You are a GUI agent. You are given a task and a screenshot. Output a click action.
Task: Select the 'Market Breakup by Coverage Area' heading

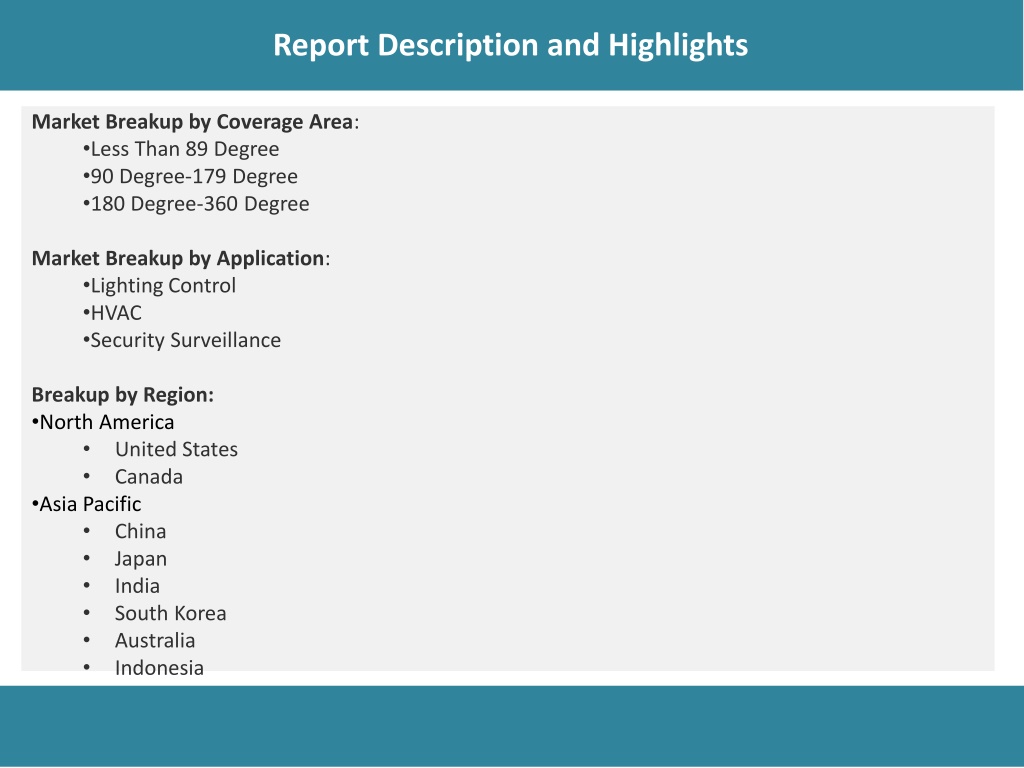[x=193, y=122]
